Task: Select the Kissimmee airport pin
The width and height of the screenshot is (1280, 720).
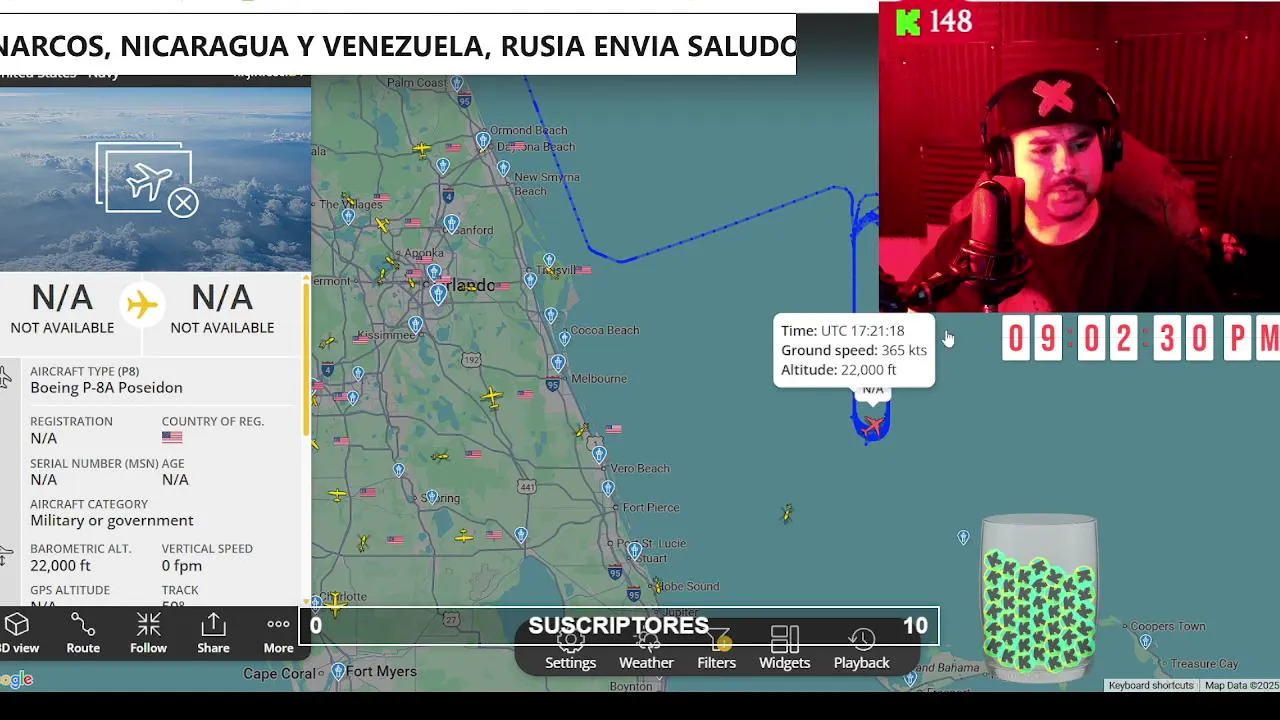Action: tap(415, 325)
